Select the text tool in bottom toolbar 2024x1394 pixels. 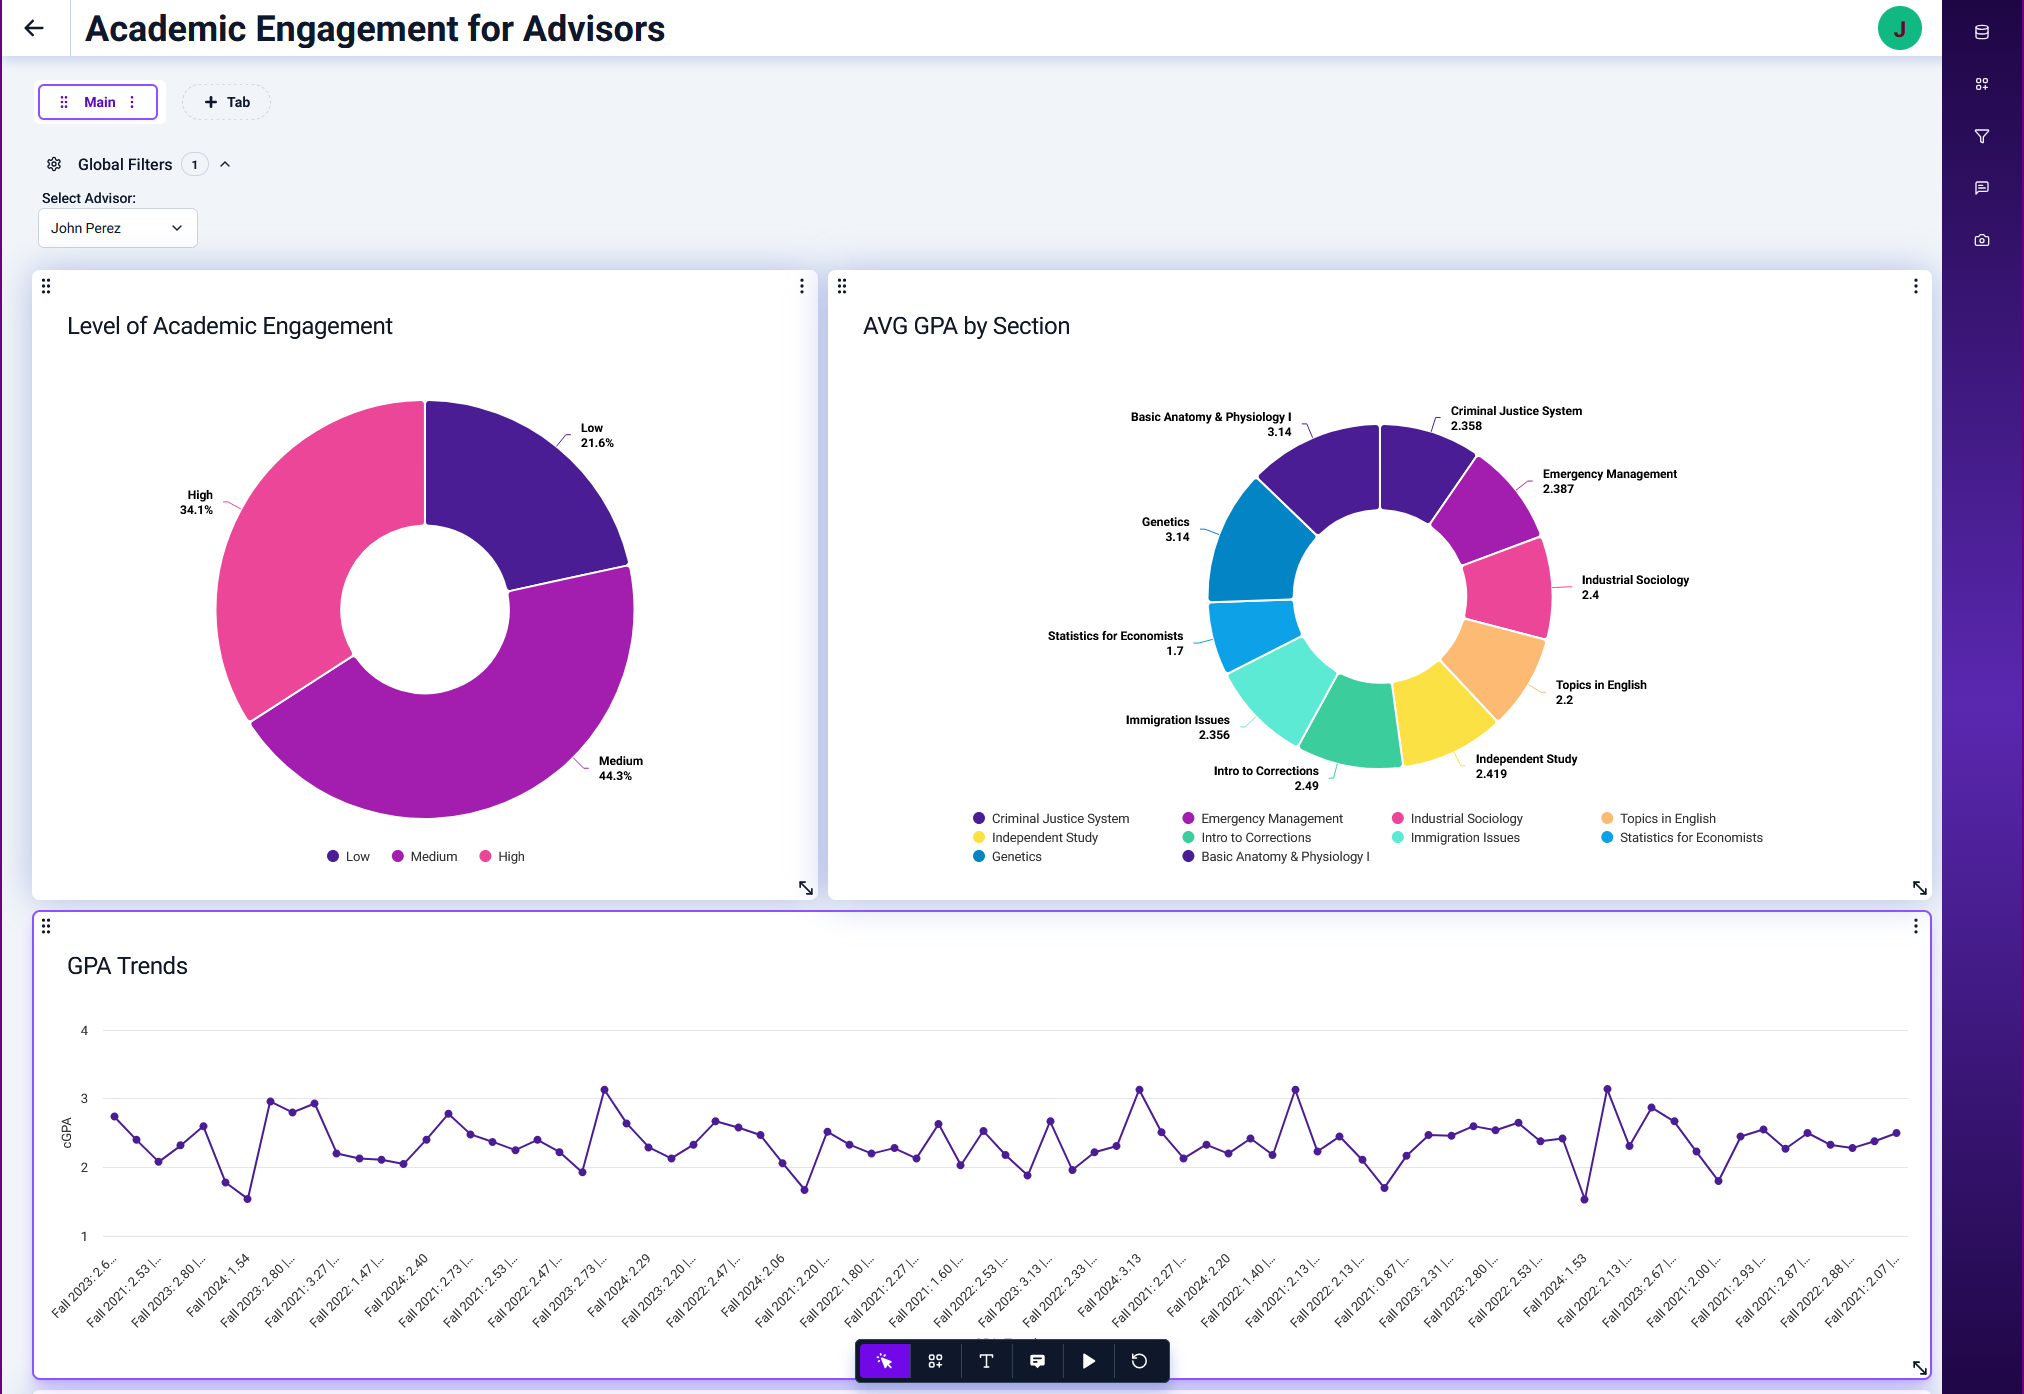tap(986, 1361)
